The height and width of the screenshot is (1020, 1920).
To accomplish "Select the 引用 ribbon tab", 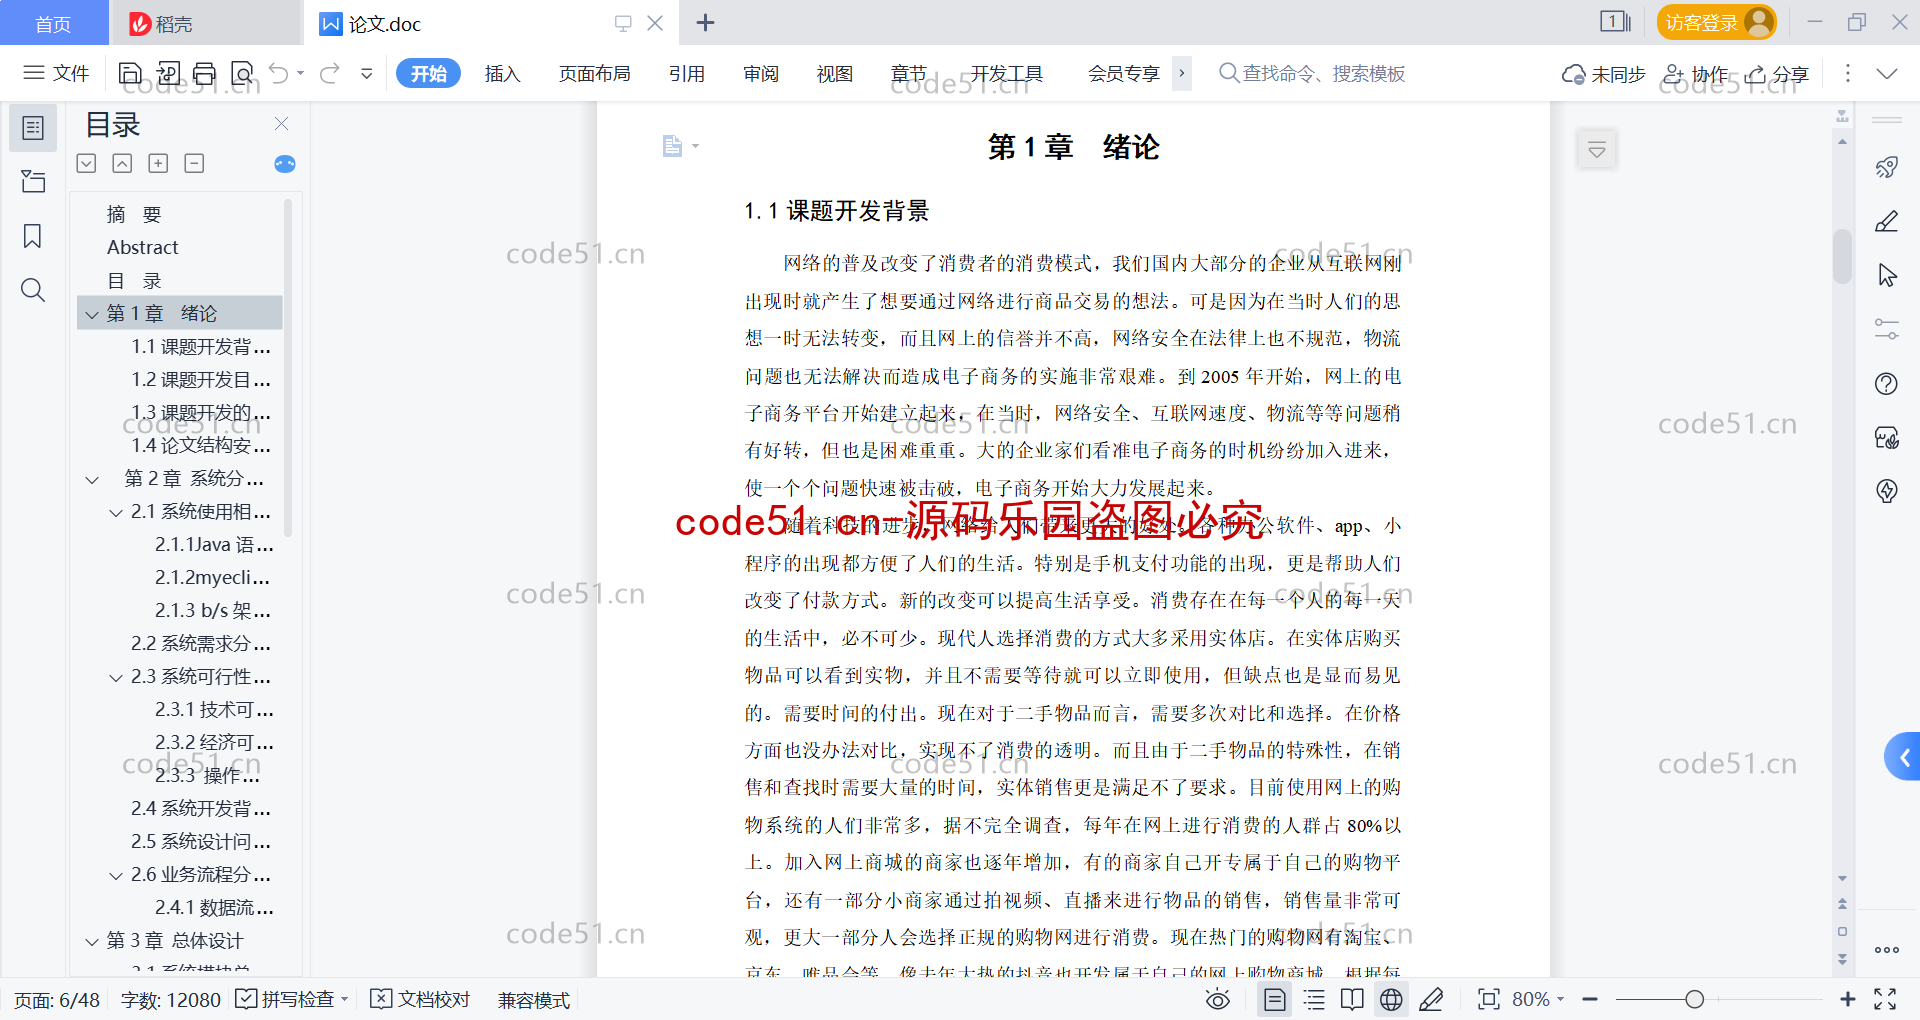I will click(687, 73).
